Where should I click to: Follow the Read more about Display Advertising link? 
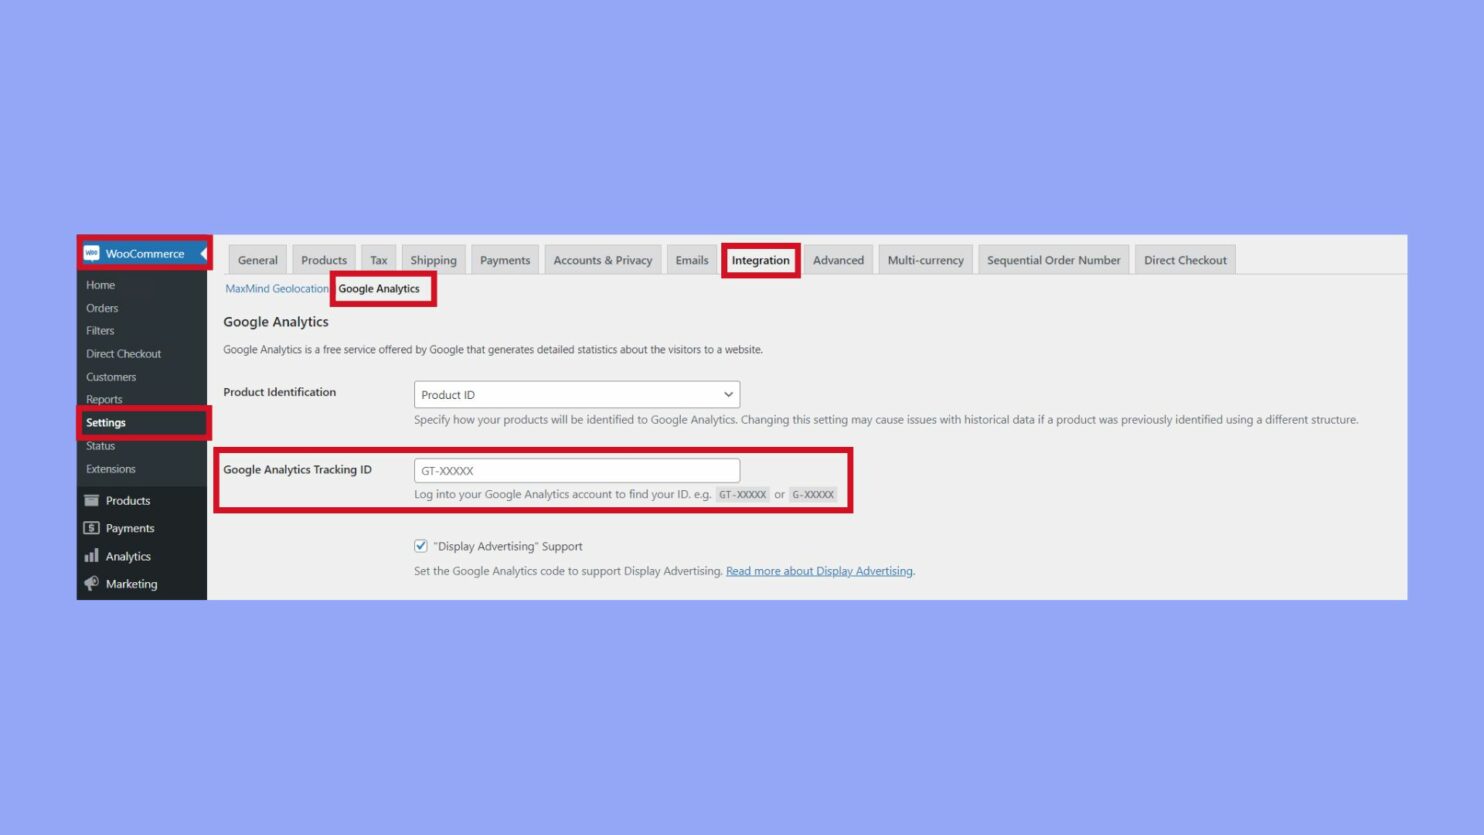[818, 570]
